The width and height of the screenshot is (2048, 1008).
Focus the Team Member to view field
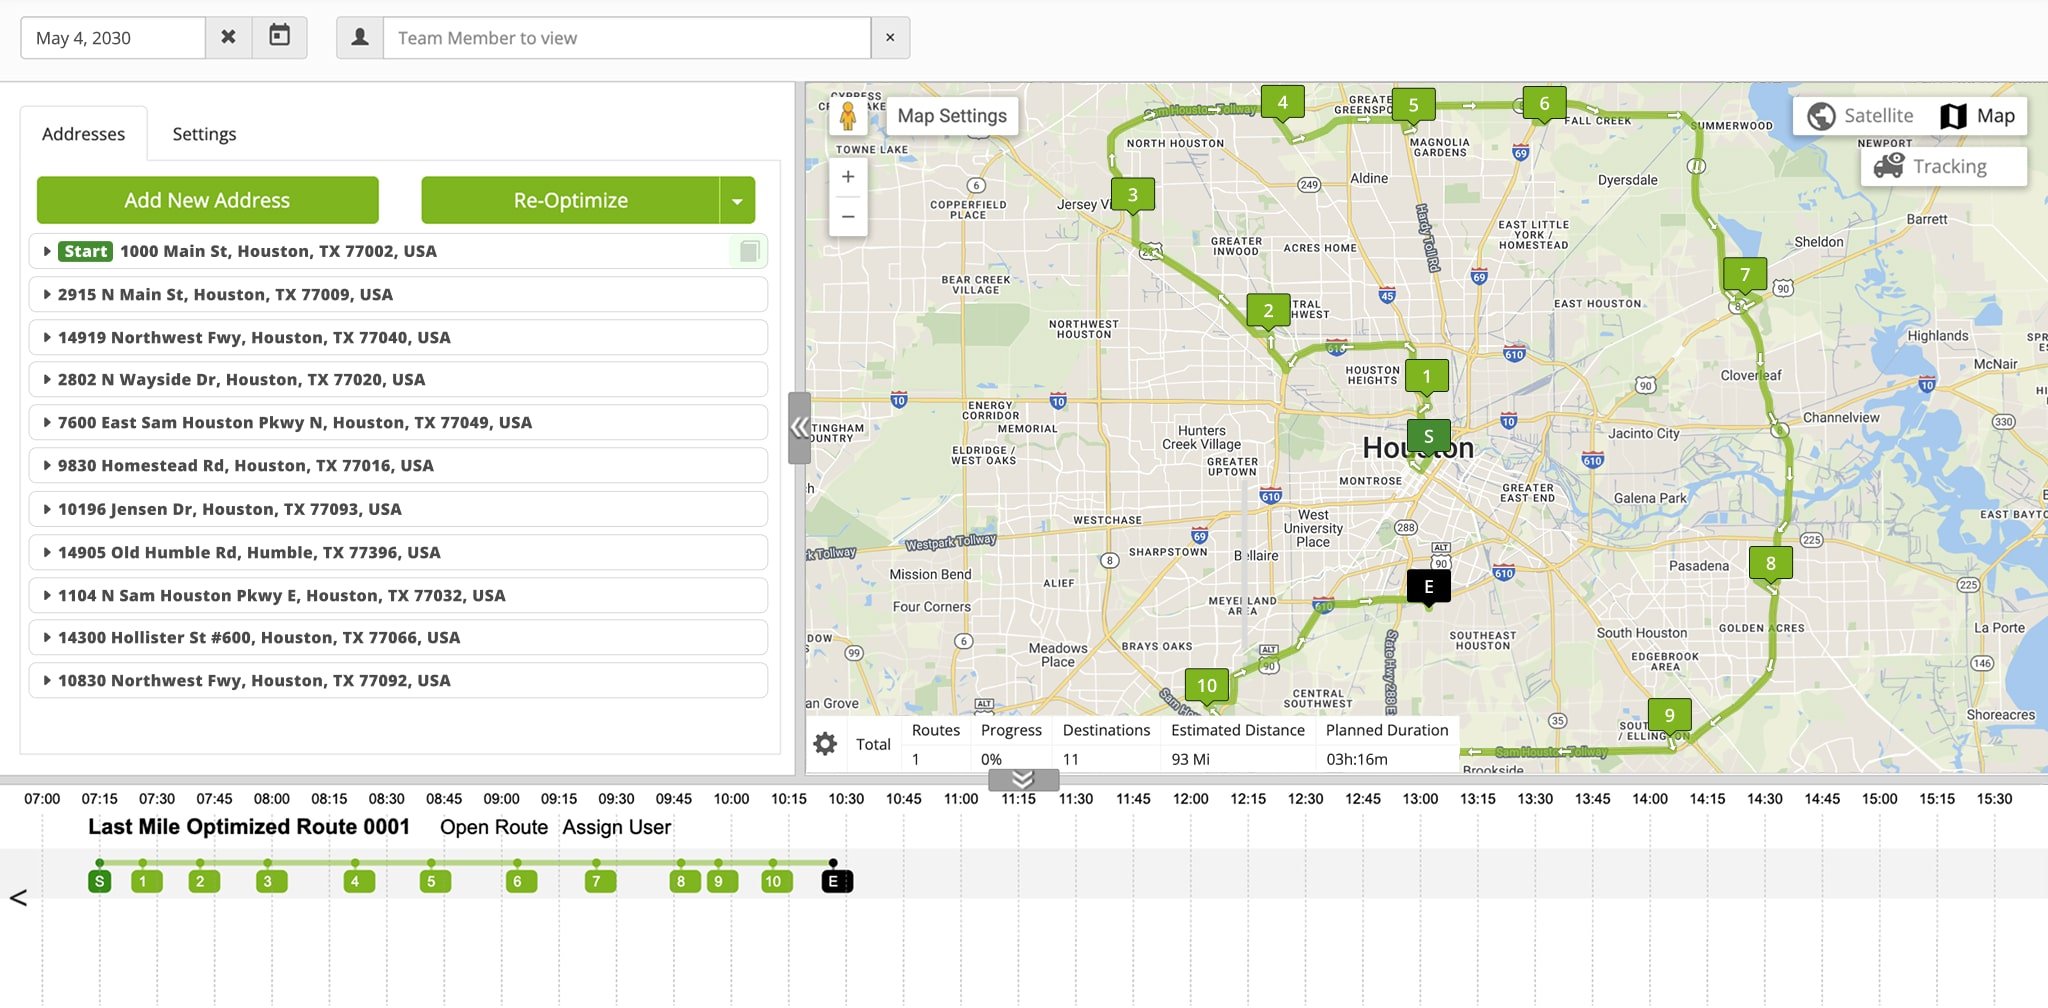click(x=627, y=38)
